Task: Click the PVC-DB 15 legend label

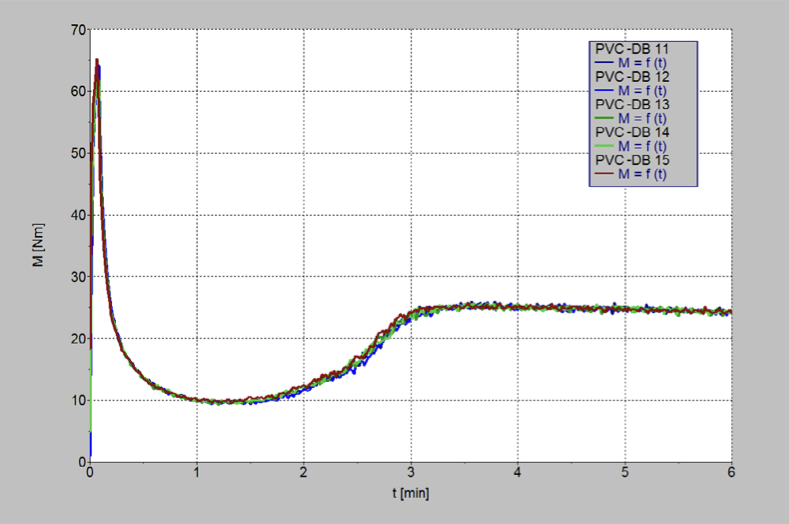Action: click(x=632, y=160)
